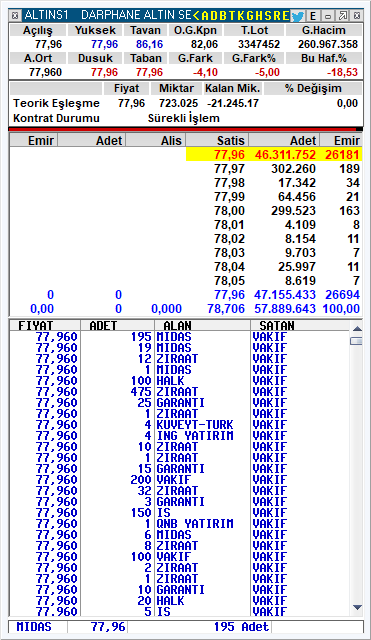Click the Kalan Mik. value -21.245.17
Image resolution: width=371 pixels, height=640 pixels.
click(233, 103)
